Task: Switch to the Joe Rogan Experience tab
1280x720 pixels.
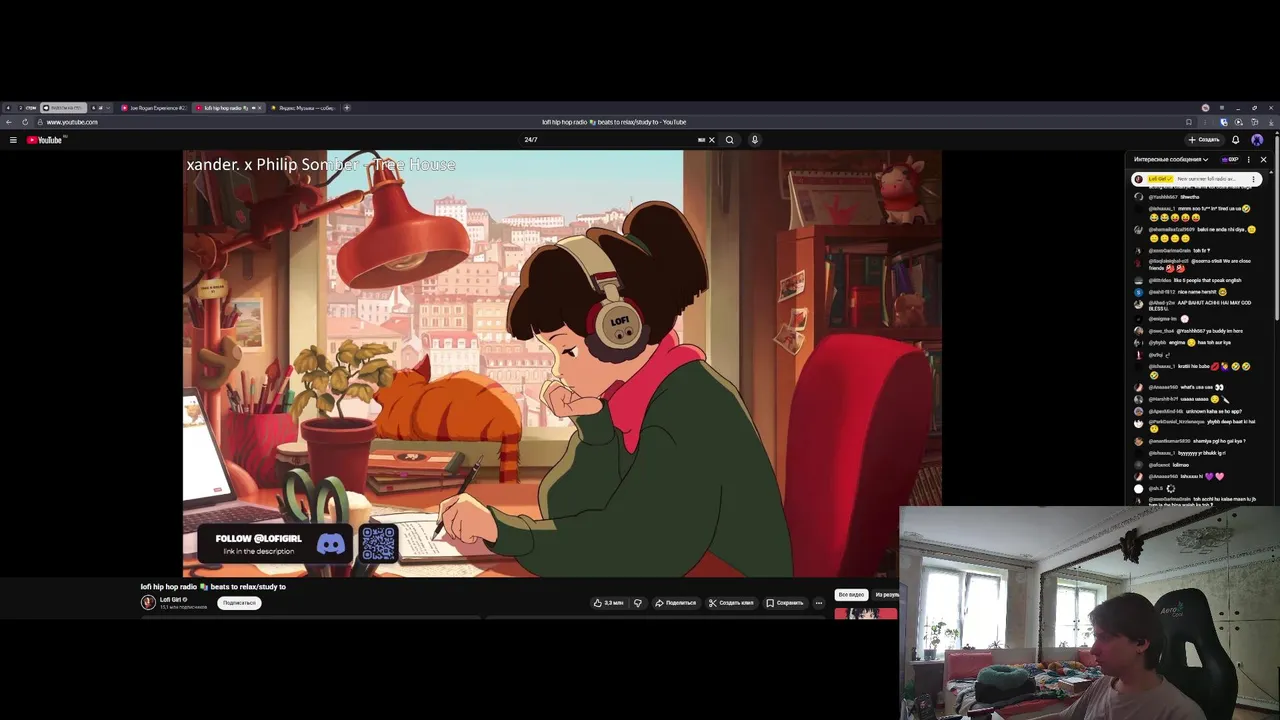Action: (x=154, y=108)
